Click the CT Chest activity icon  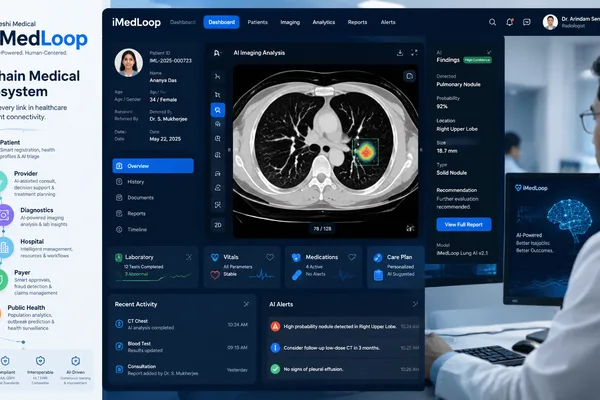coord(119,324)
